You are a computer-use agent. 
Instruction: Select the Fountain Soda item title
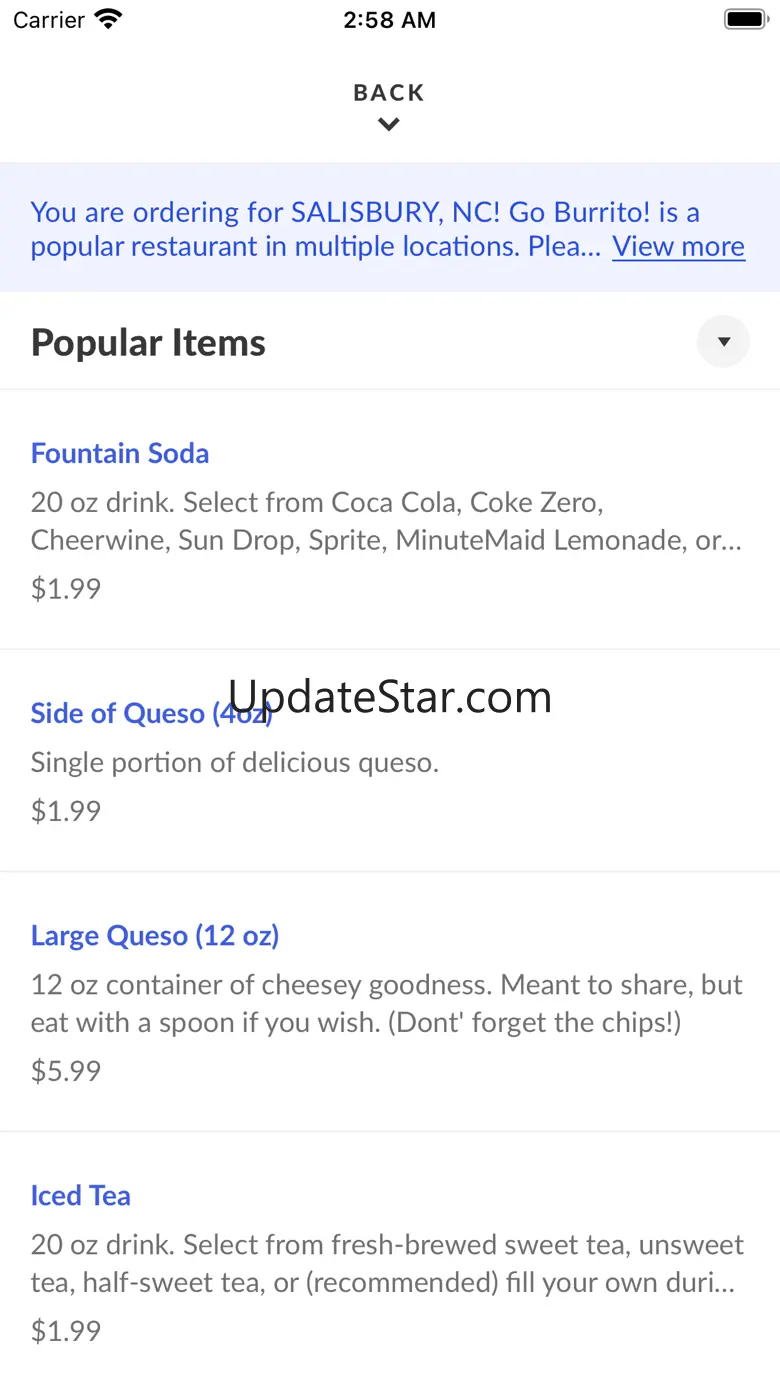[120, 453]
